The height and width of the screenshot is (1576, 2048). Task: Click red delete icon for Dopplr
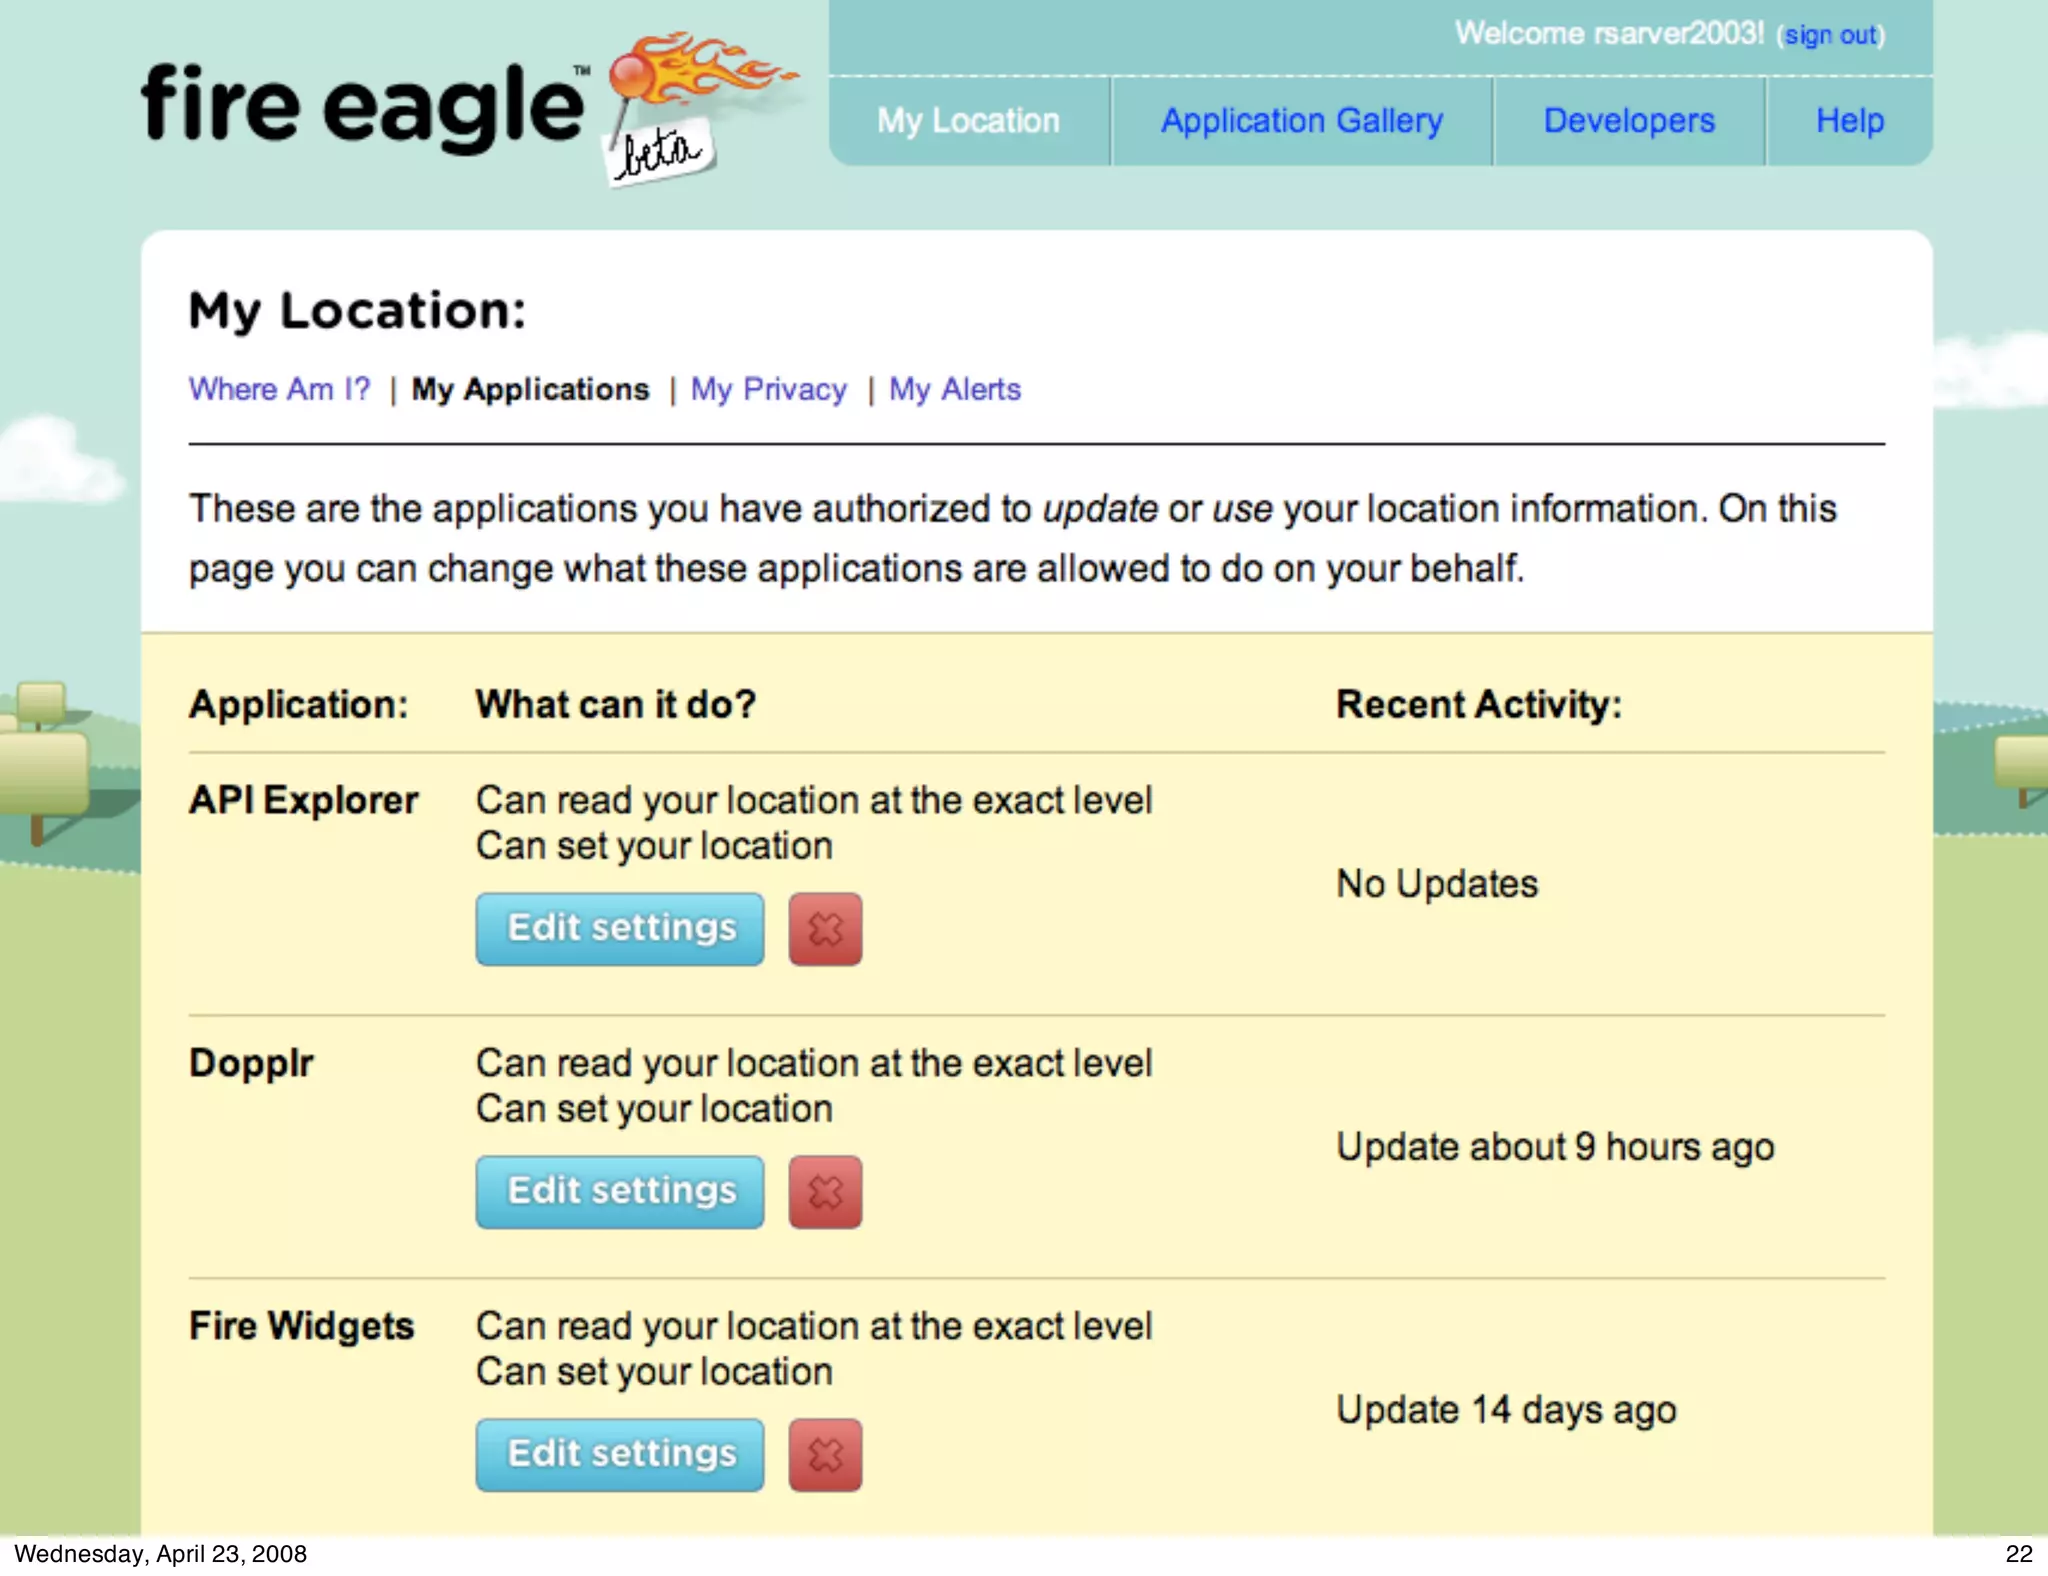[x=825, y=1192]
